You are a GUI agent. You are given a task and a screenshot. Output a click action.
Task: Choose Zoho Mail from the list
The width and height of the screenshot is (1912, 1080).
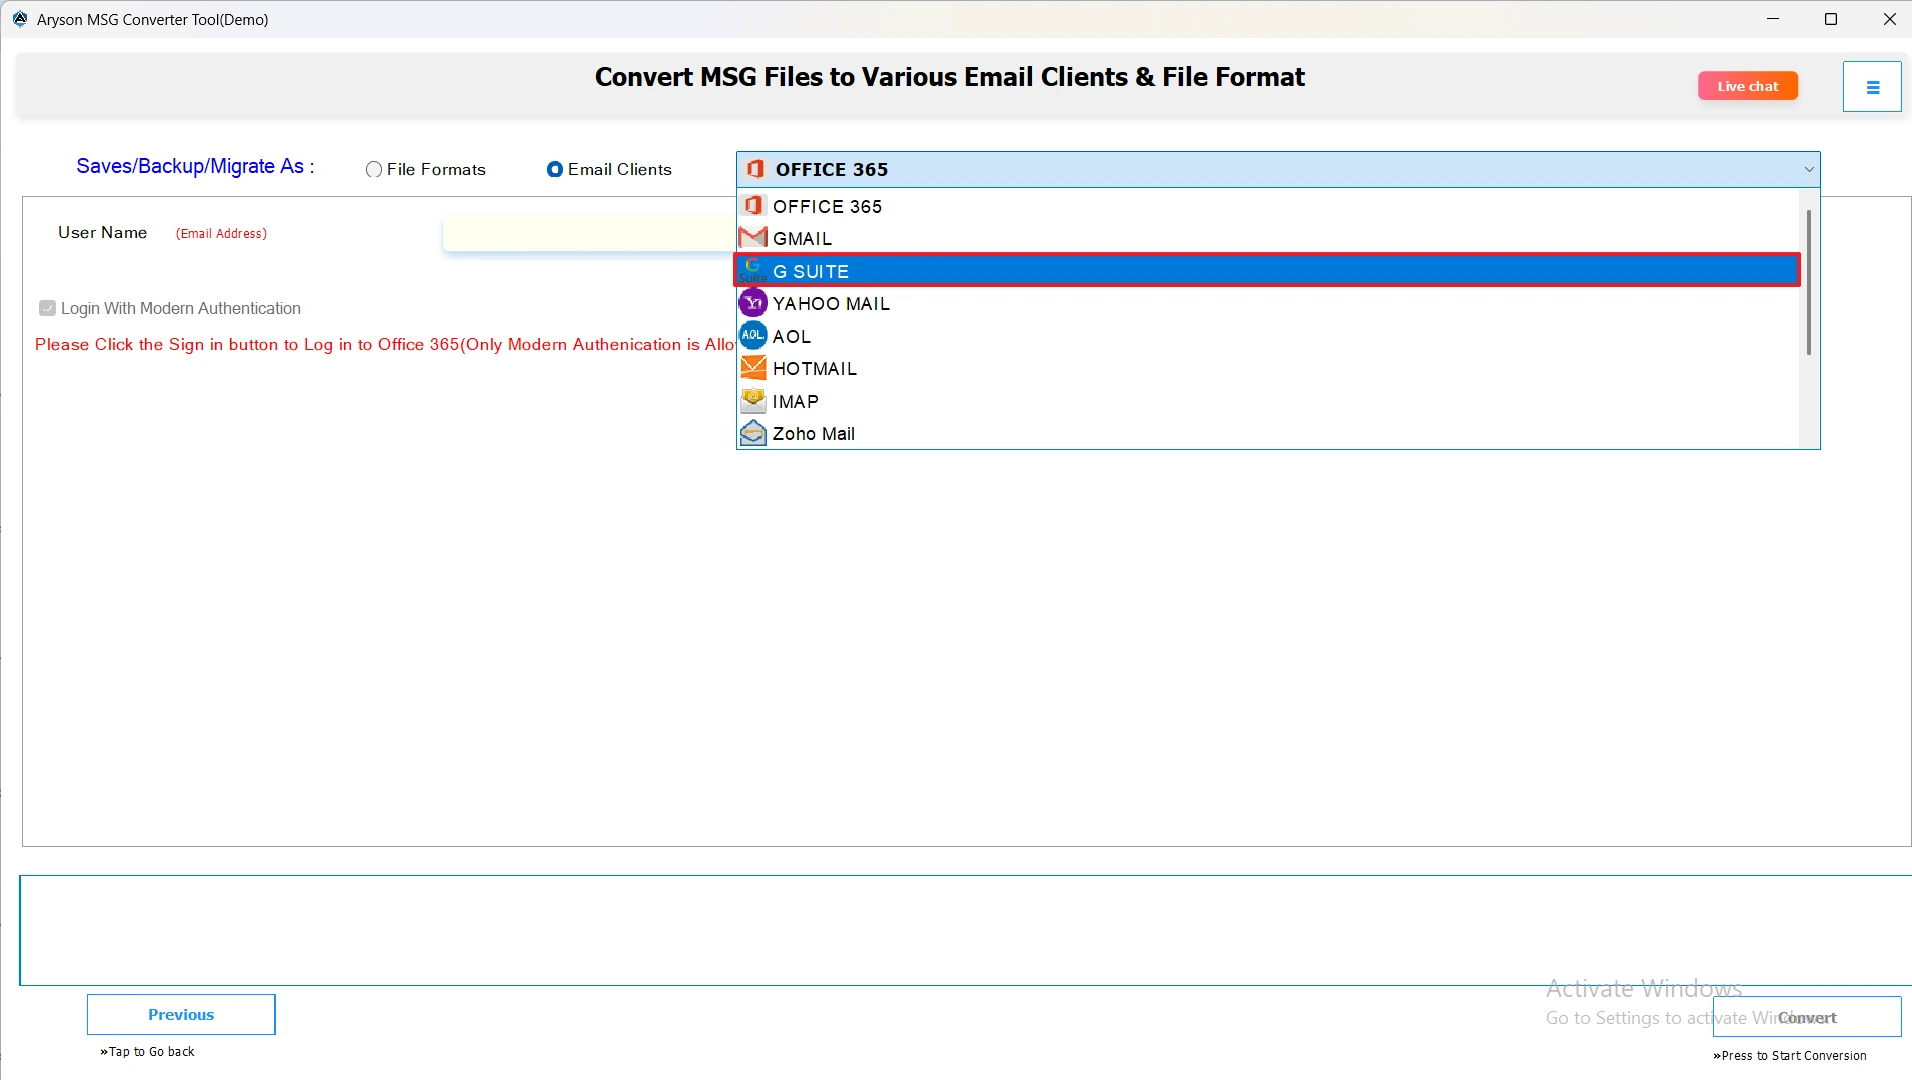[x=1267, y=433]
